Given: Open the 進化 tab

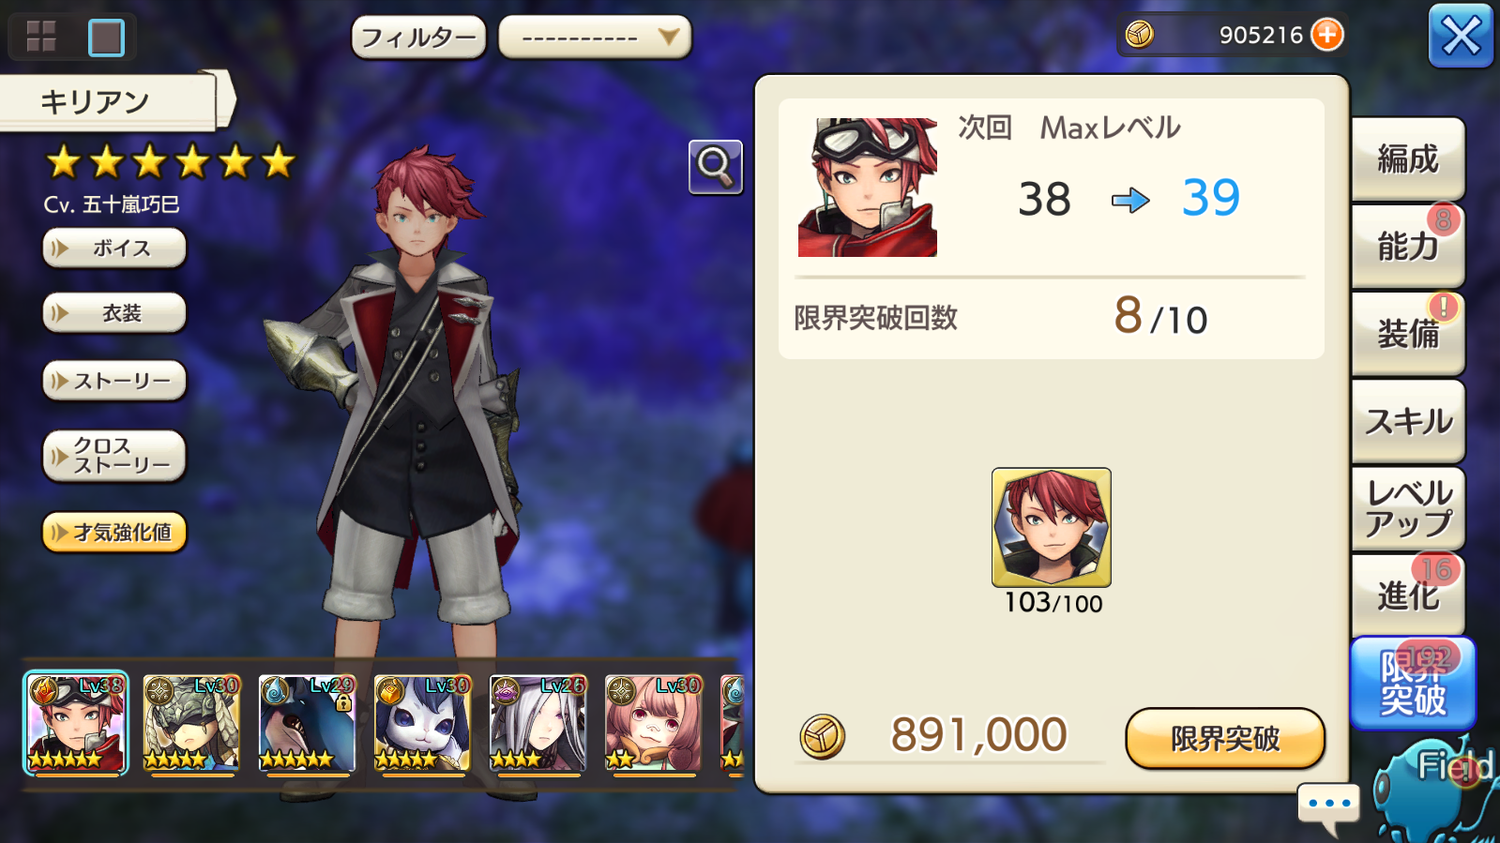Looking at the screenshot, I should (1407, 595).
